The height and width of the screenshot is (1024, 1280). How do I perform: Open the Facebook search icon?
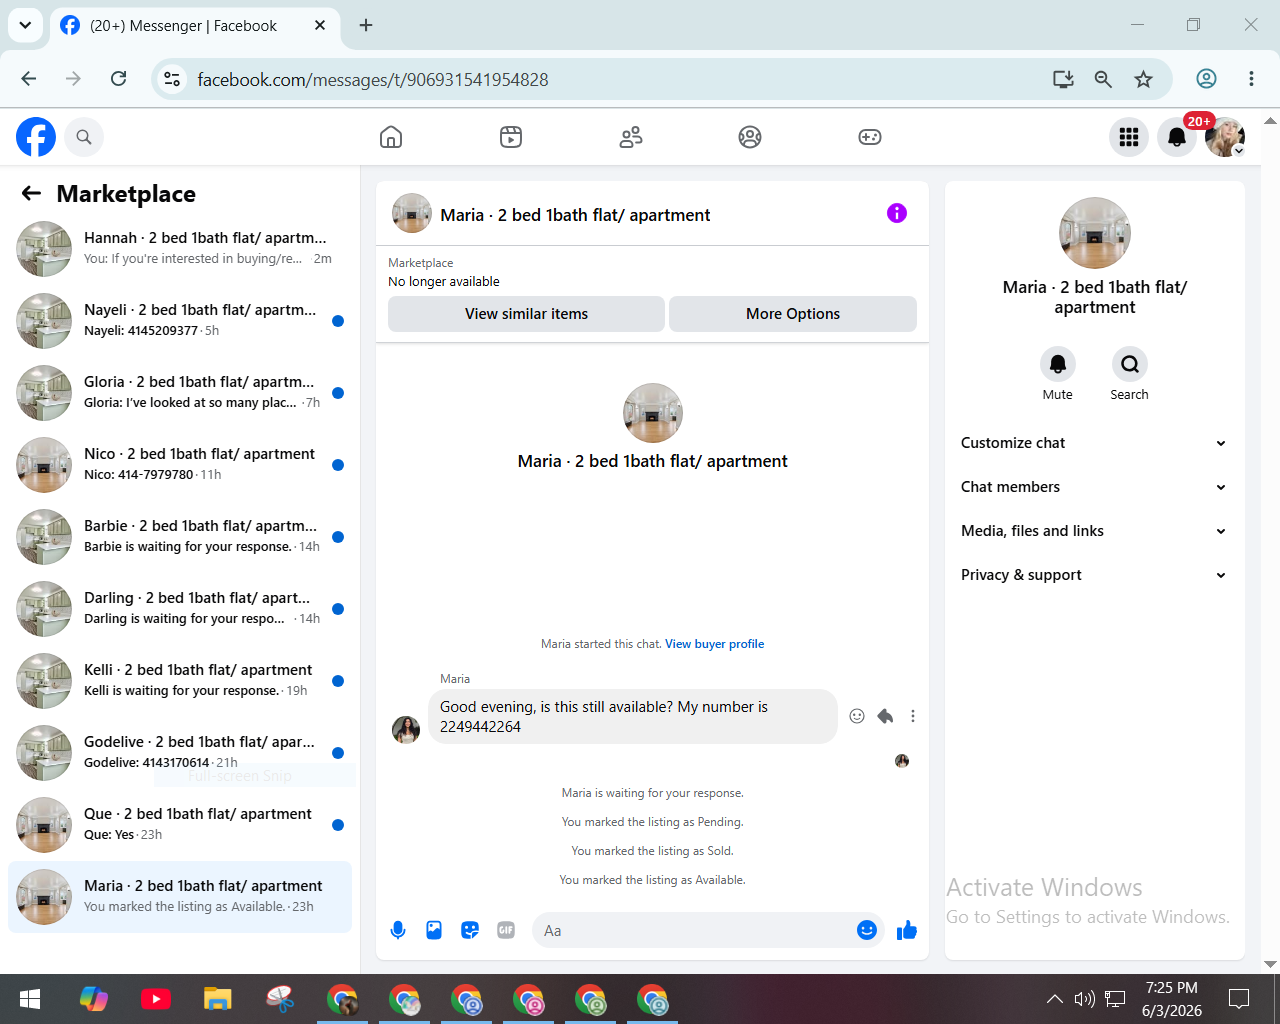[84, 137]
